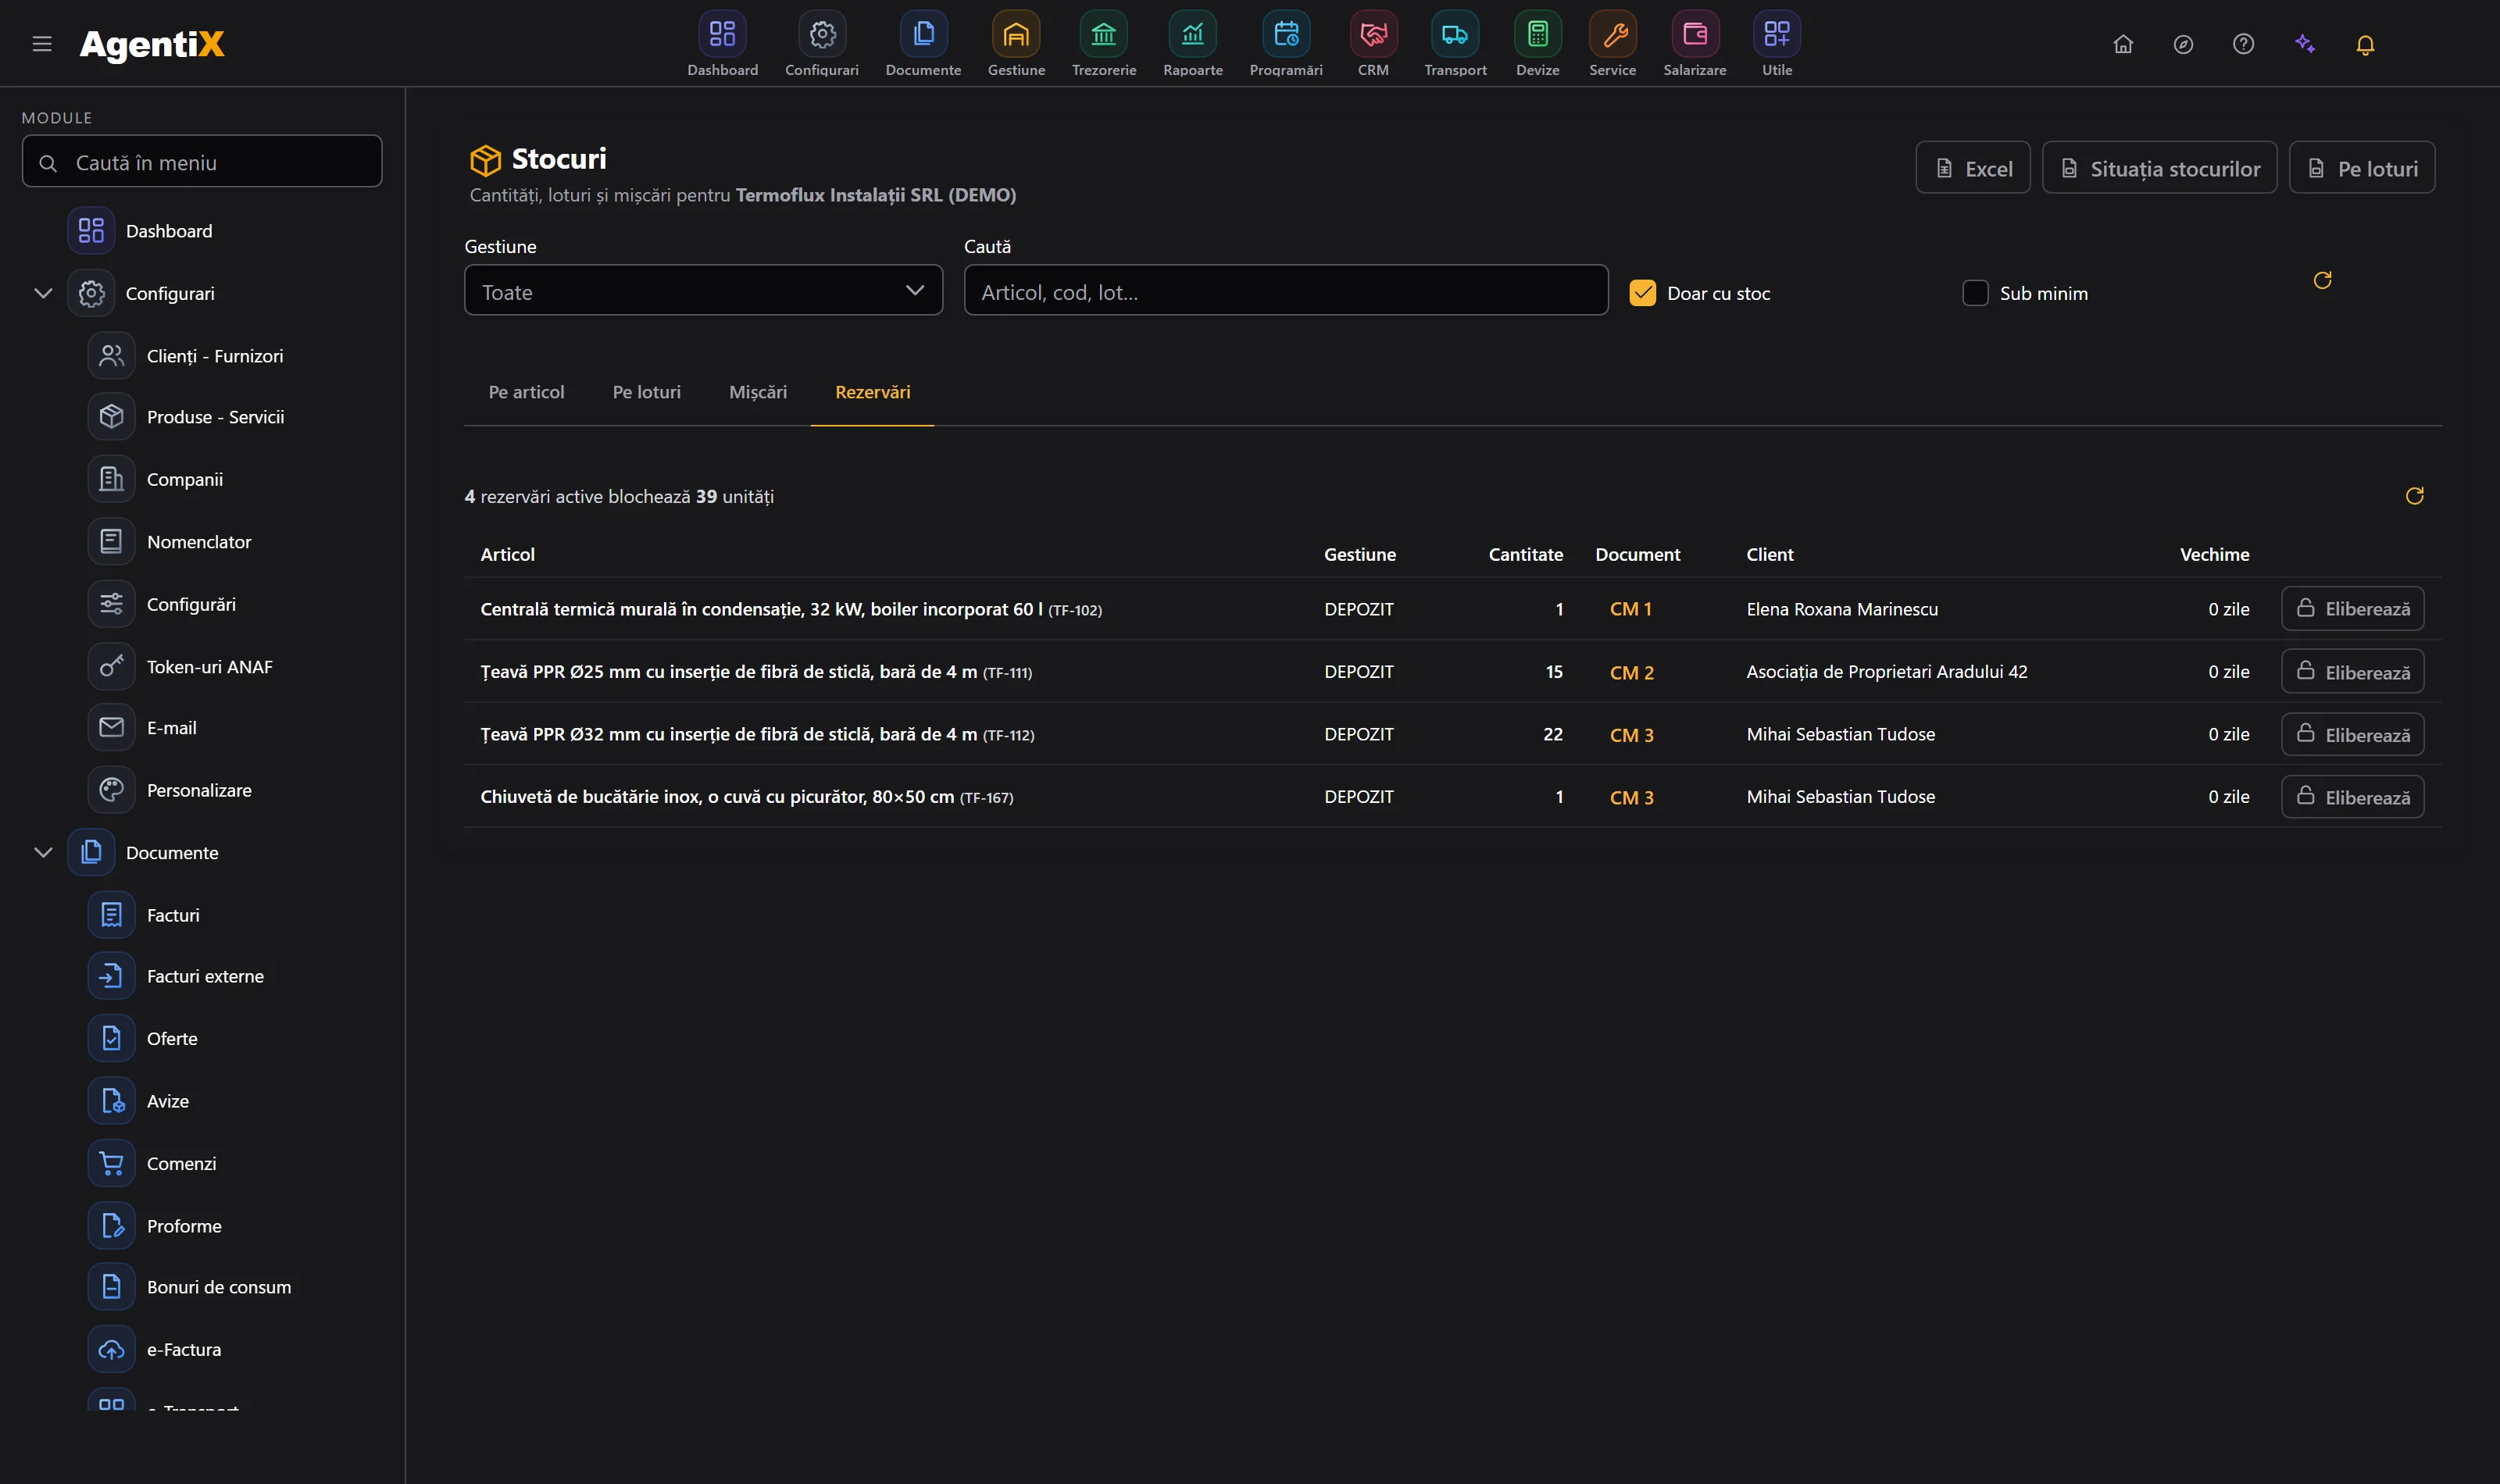Open Bonuri de consum in the sidebar
The height and width of the screenshot is (1484, 2500).
pos(218,1287)
